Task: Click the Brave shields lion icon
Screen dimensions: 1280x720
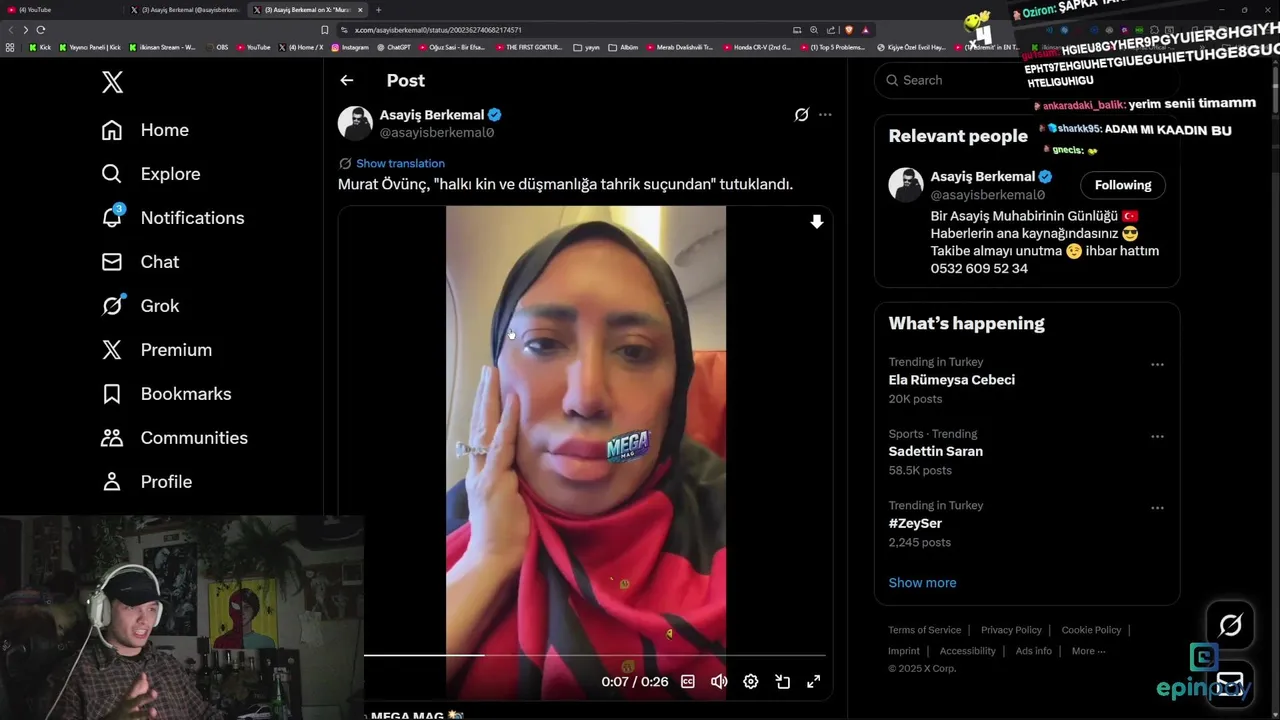Action: coord(849,30)
